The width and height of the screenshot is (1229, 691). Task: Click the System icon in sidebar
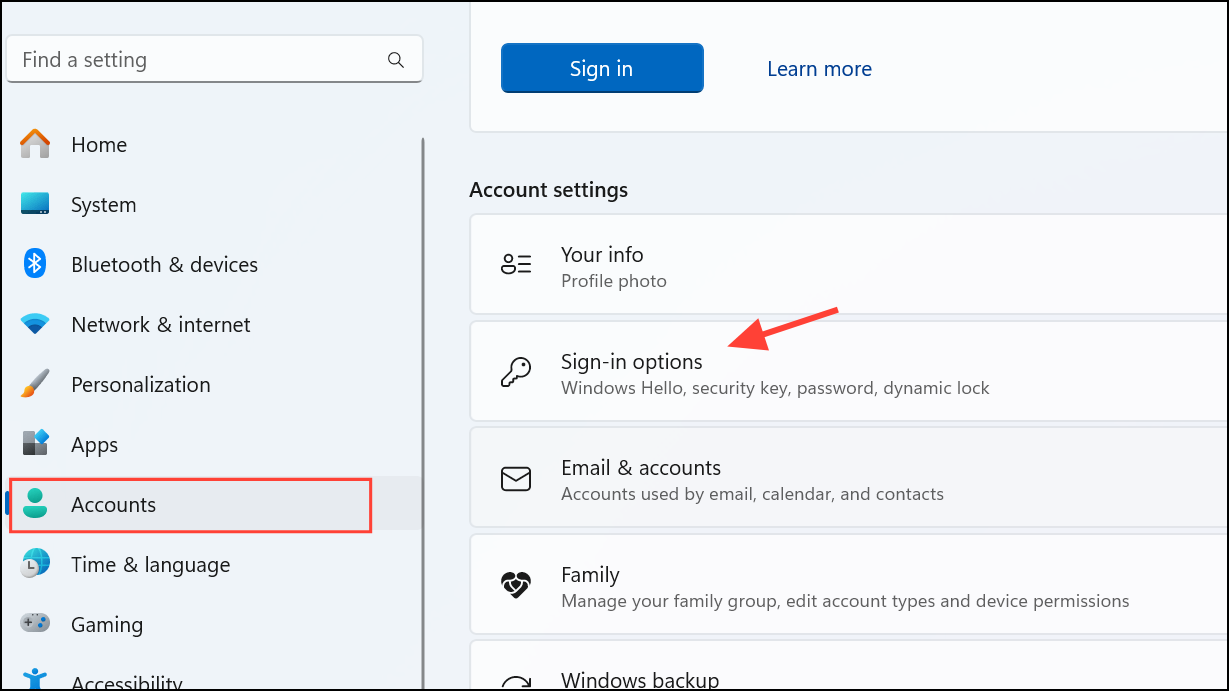click(x=35, y=204)
